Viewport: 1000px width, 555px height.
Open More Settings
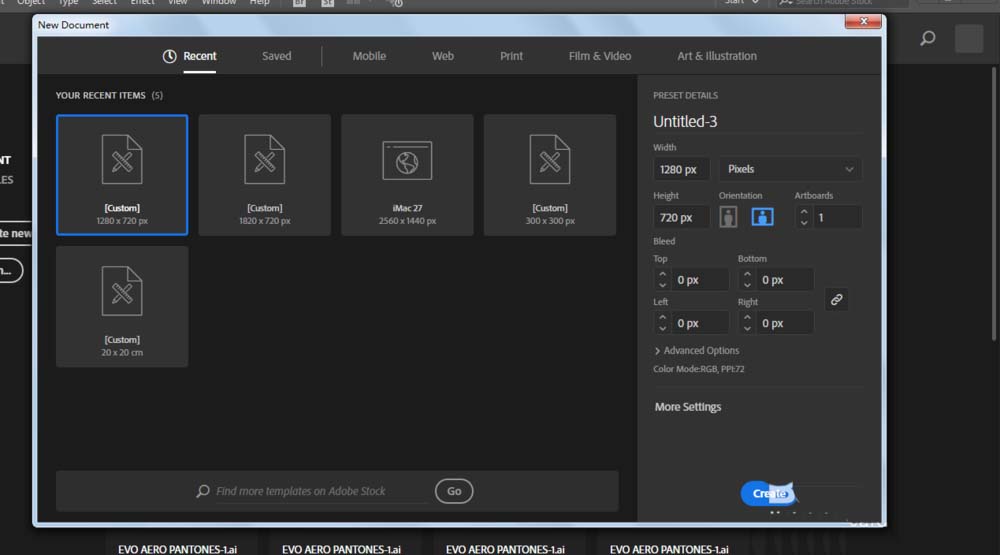688,407
